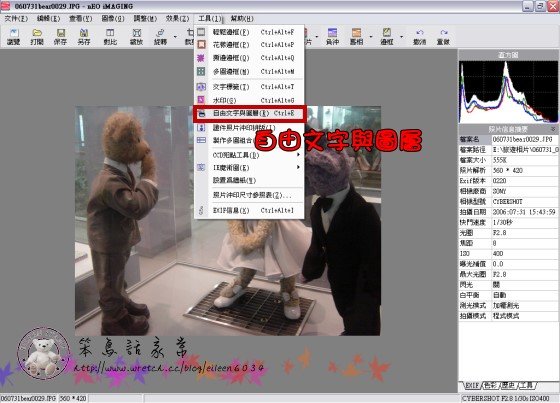Open dropdown arrow next to 旋轉 rotate
Screen dimensions: 560x403
(x=175, y=37)
